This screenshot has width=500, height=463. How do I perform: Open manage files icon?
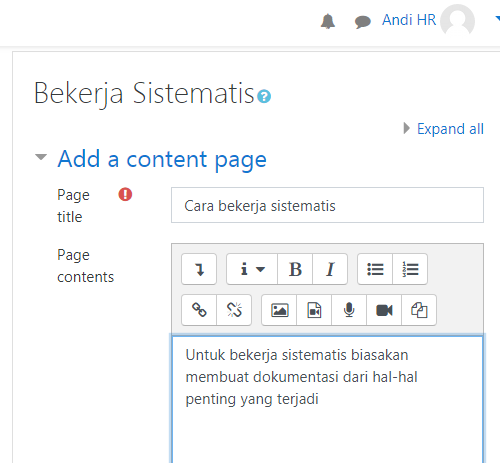pyautogui.click(x=419, y=310)
